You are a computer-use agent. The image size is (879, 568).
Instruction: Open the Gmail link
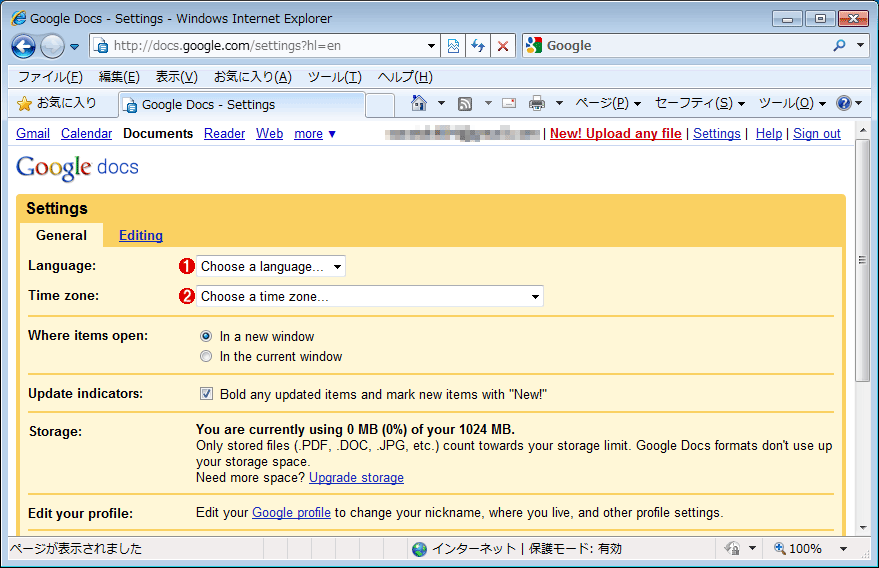tap(33, 133)
